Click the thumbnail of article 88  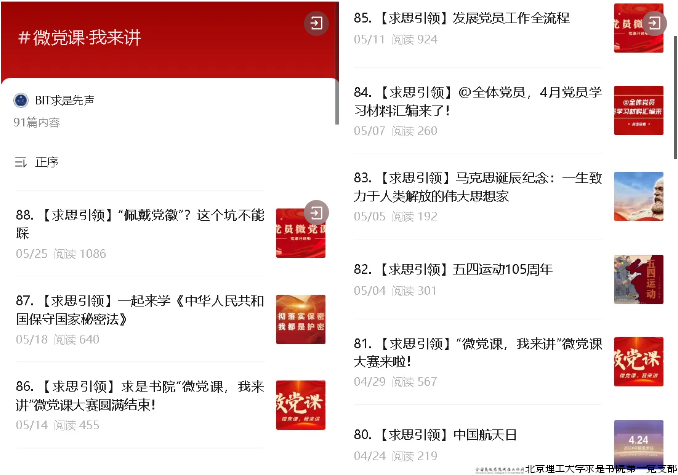[x=301, y=233]
